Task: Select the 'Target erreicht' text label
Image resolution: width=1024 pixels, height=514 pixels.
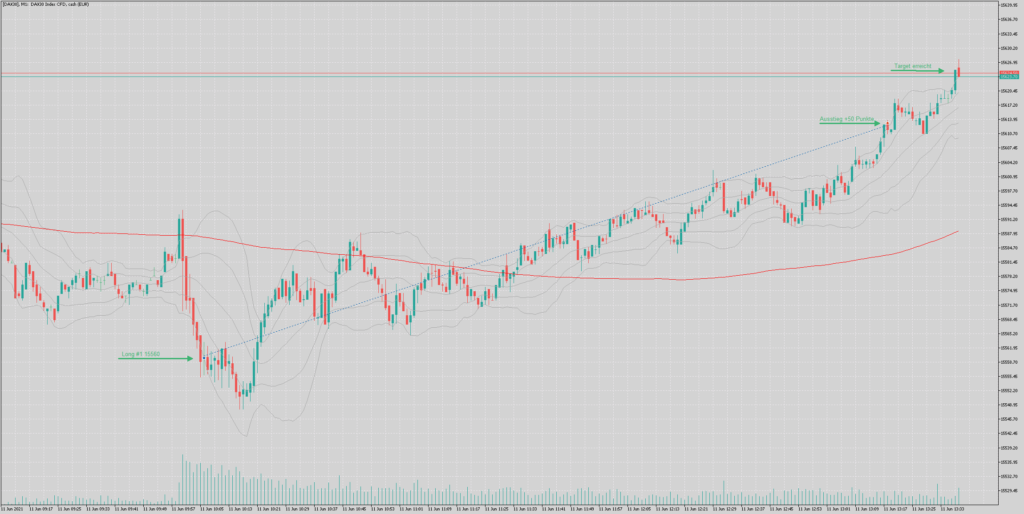Action: 912,65
